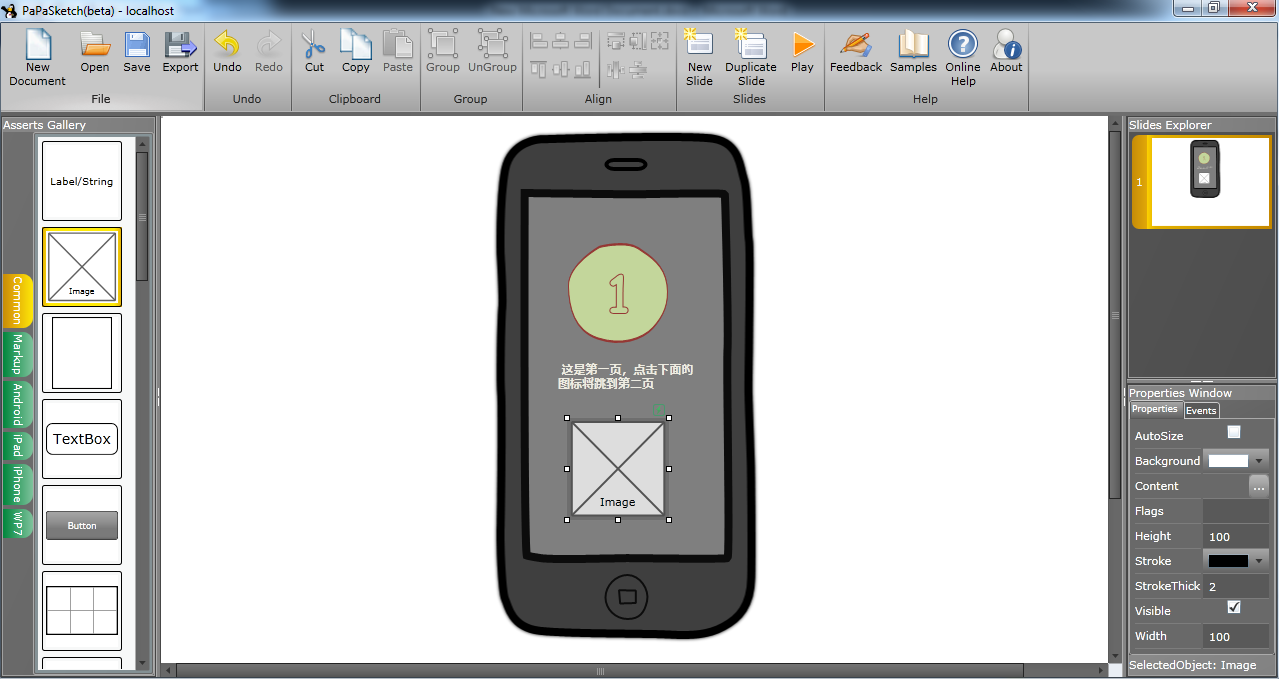This screenshot has height=679, width=1279.
Task: Click the make same width icon
Action: [x=616, y=41]
